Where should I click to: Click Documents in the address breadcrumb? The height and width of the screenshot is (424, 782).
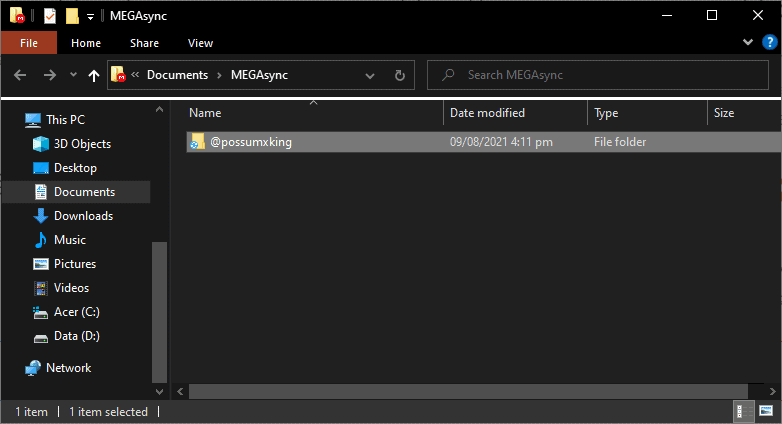point(177,75)
